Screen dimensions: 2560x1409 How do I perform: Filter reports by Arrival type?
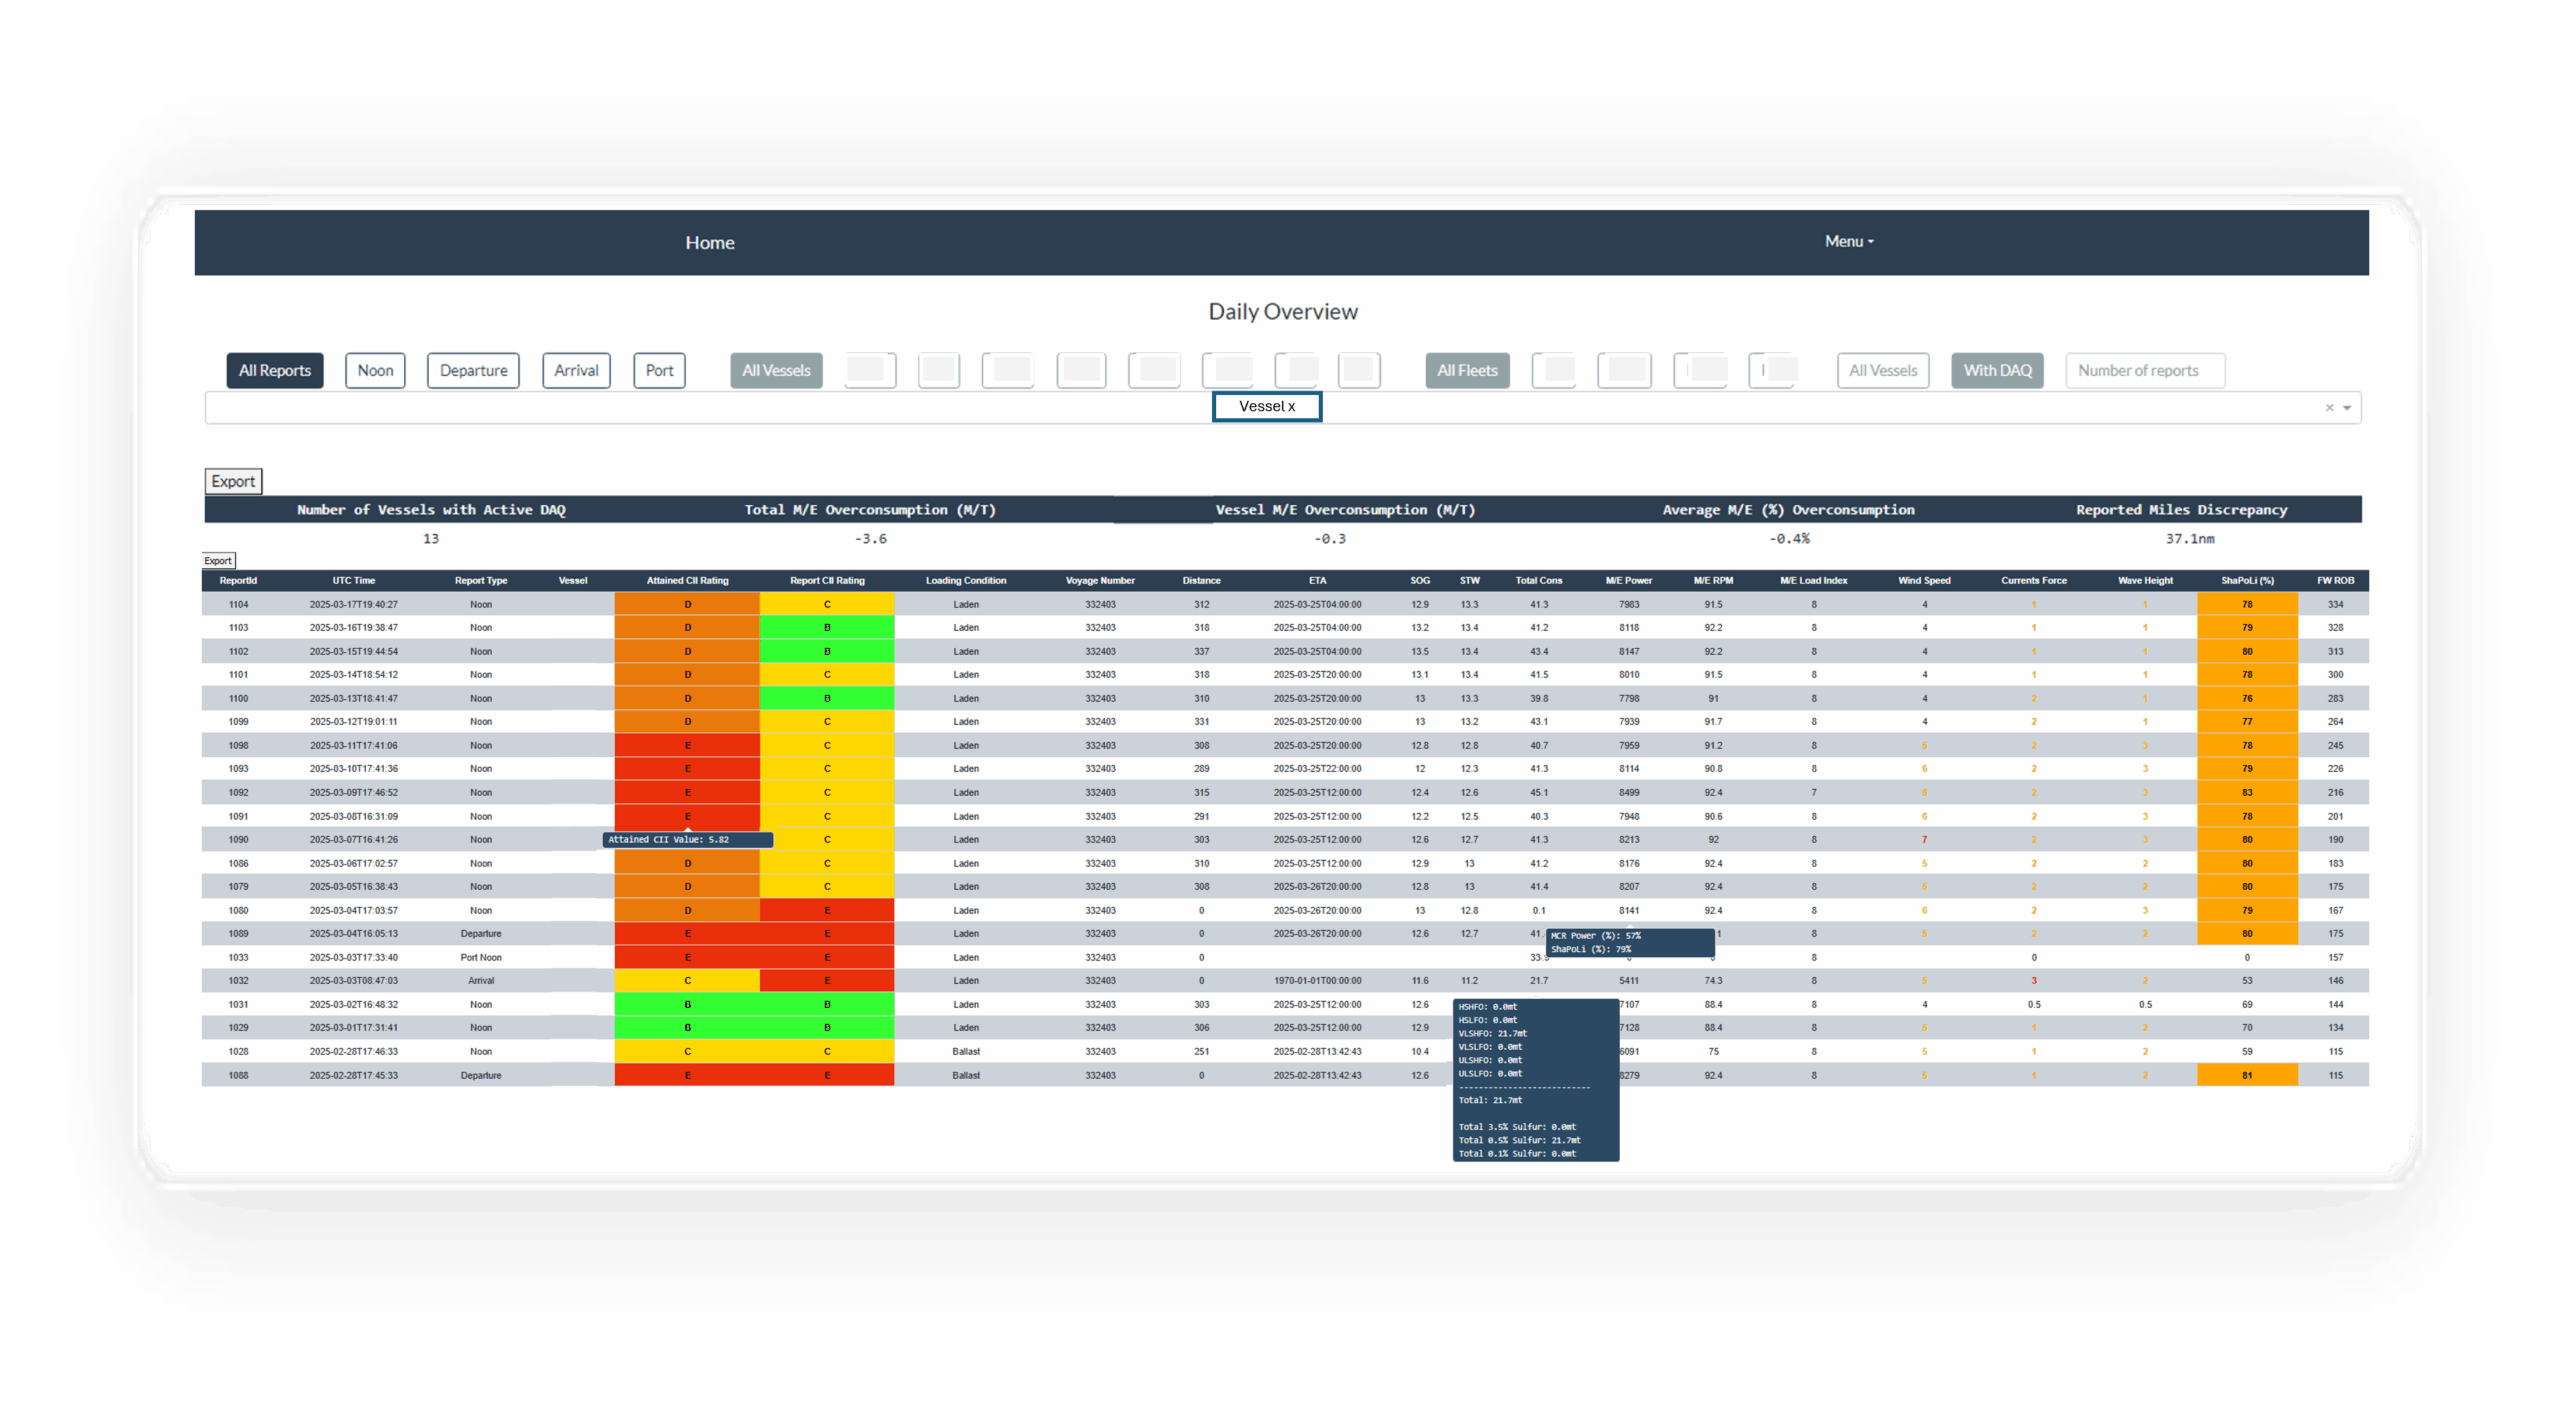coord(576,371)
